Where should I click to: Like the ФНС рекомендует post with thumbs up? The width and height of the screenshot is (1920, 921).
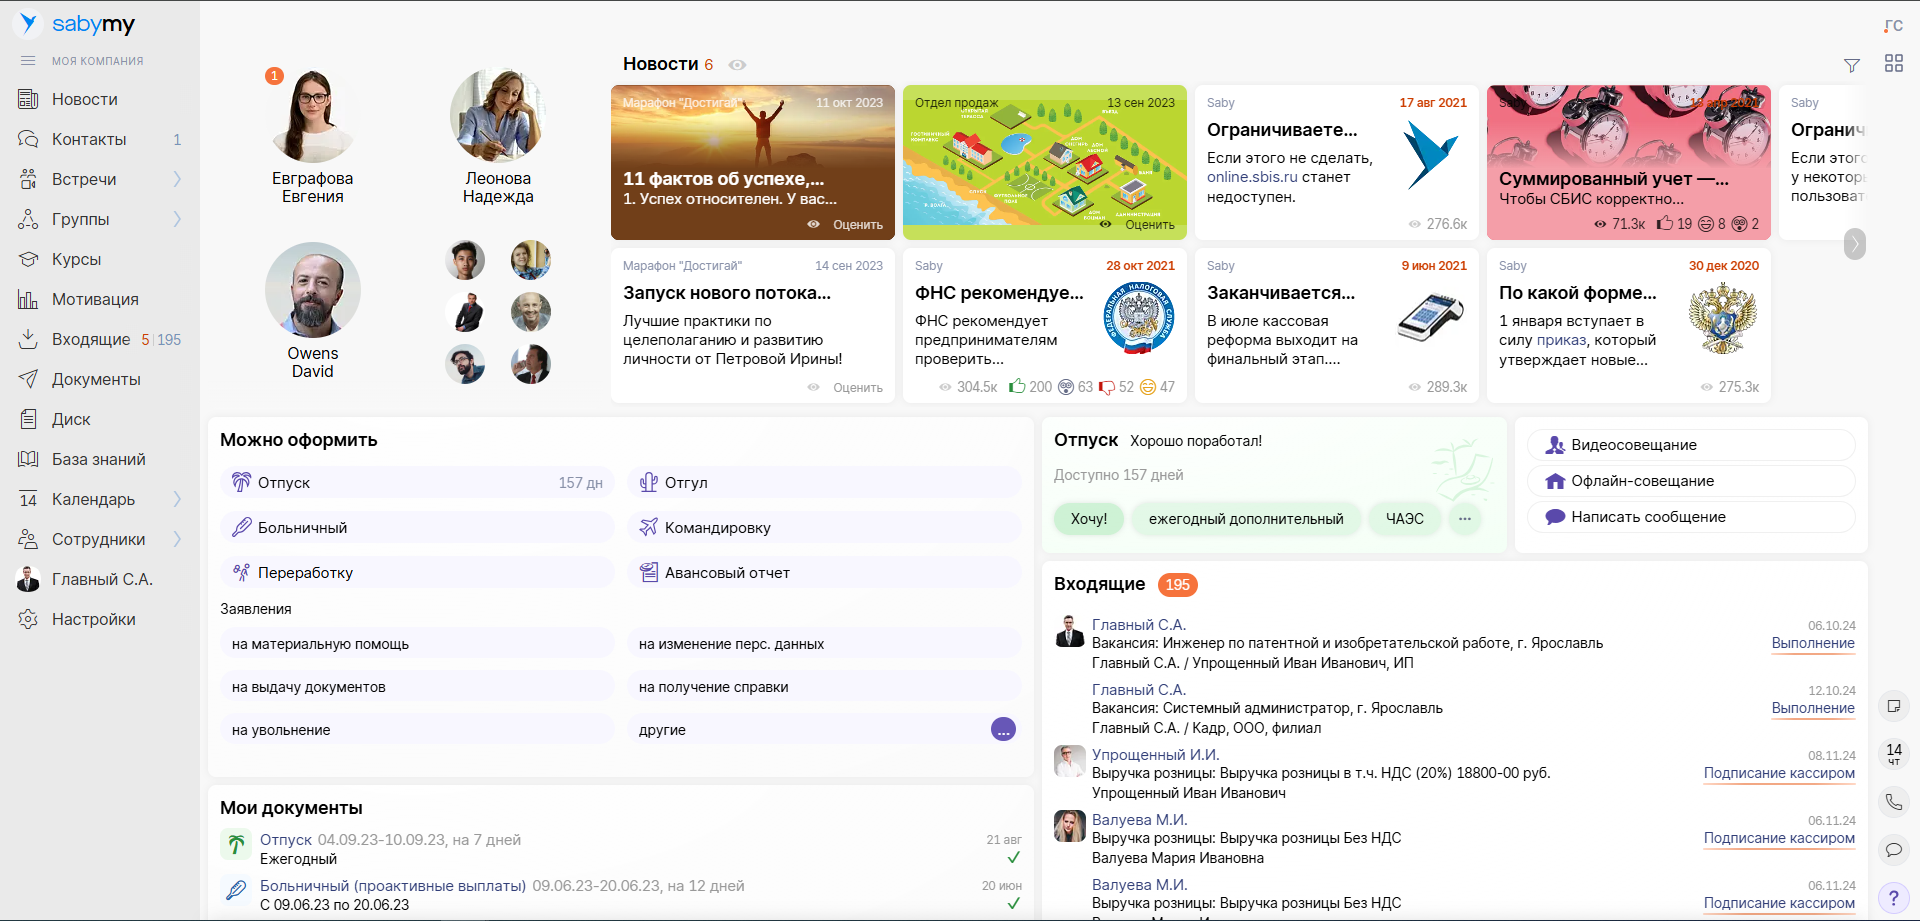click(x=1018, y=386)
